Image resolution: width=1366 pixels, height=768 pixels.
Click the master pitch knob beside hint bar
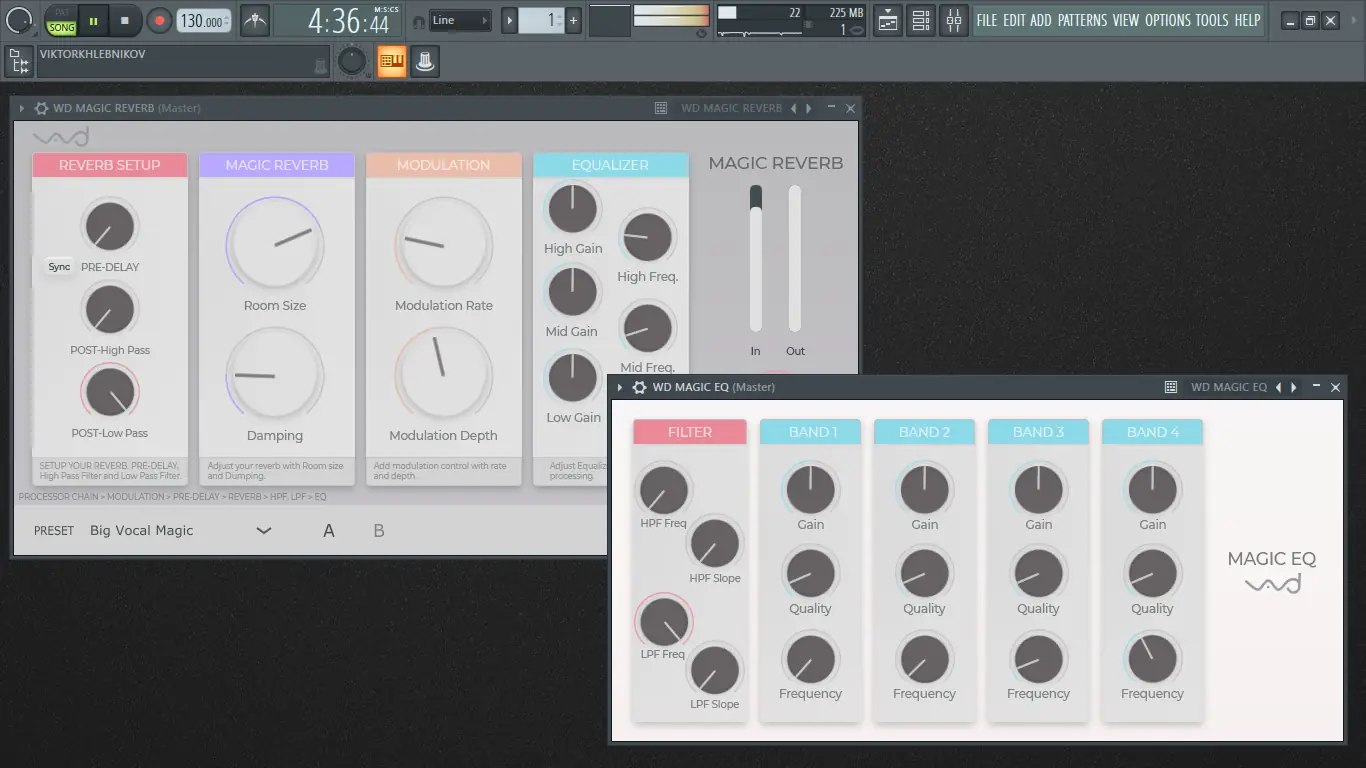pyautogui.click(x=352, y=61)
